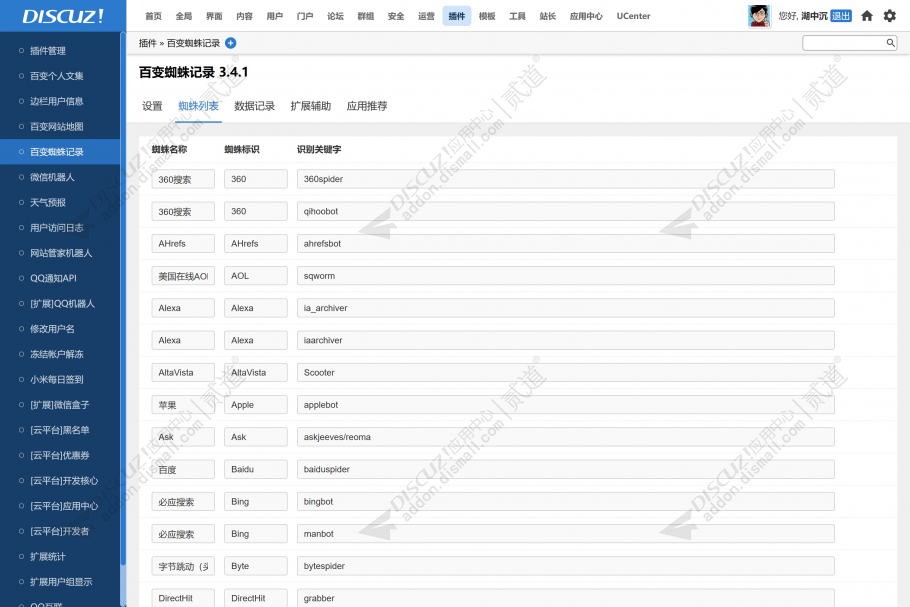The image size is (910, 607).
Task: Click the 退出 logout button
Action: coord(840,16)
